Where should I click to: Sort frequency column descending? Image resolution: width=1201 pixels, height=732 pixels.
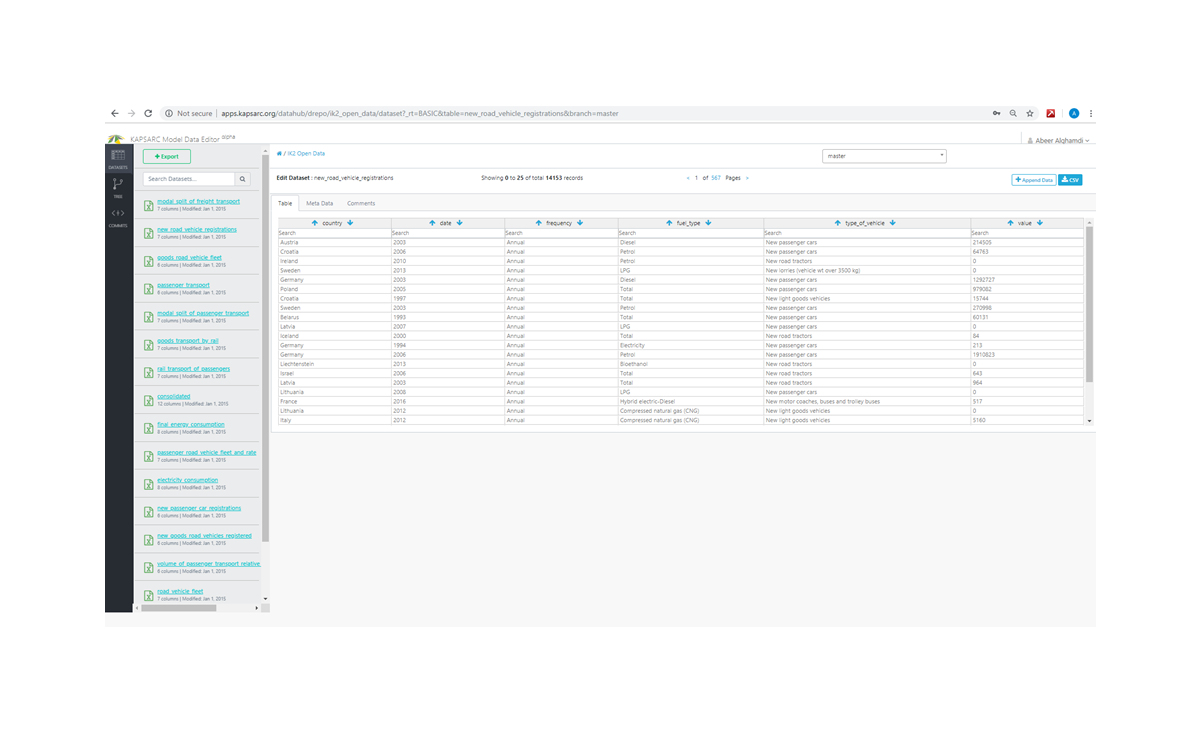coord(580,223)
